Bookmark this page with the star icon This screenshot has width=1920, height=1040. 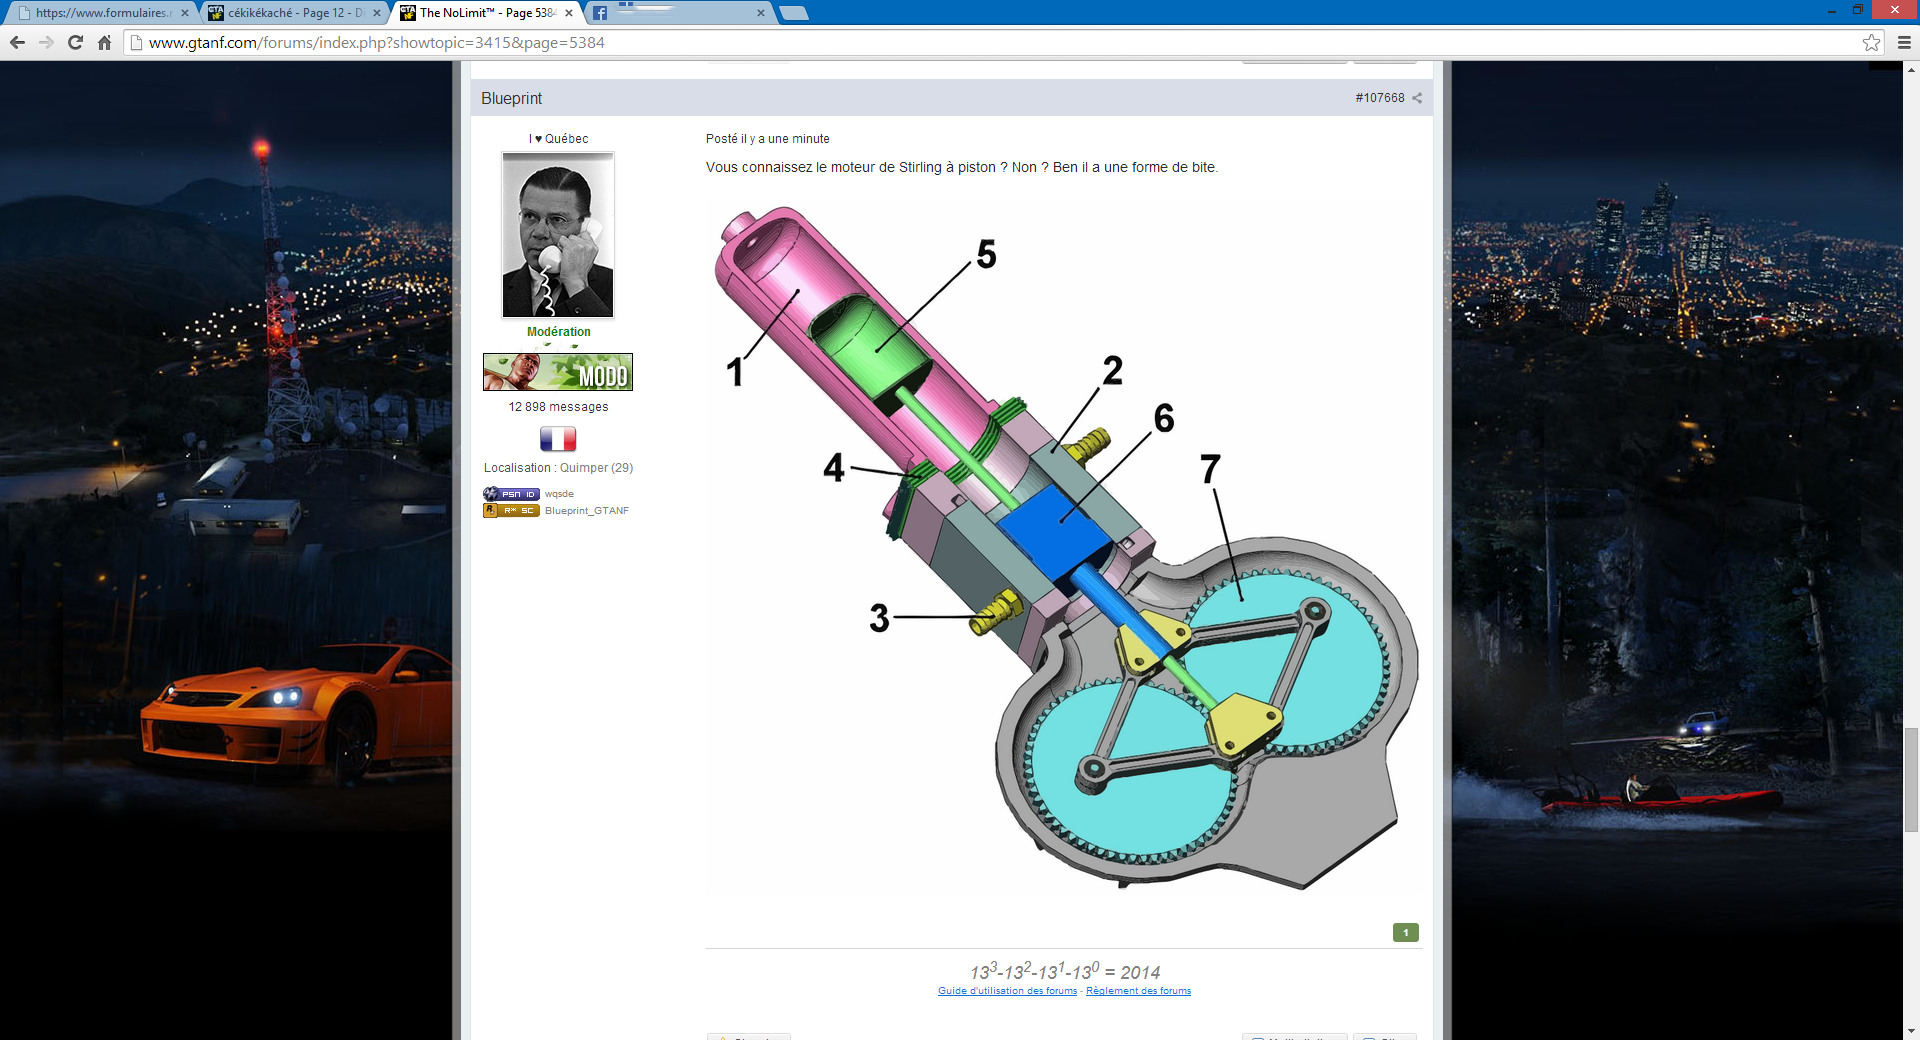[1871, 42]
